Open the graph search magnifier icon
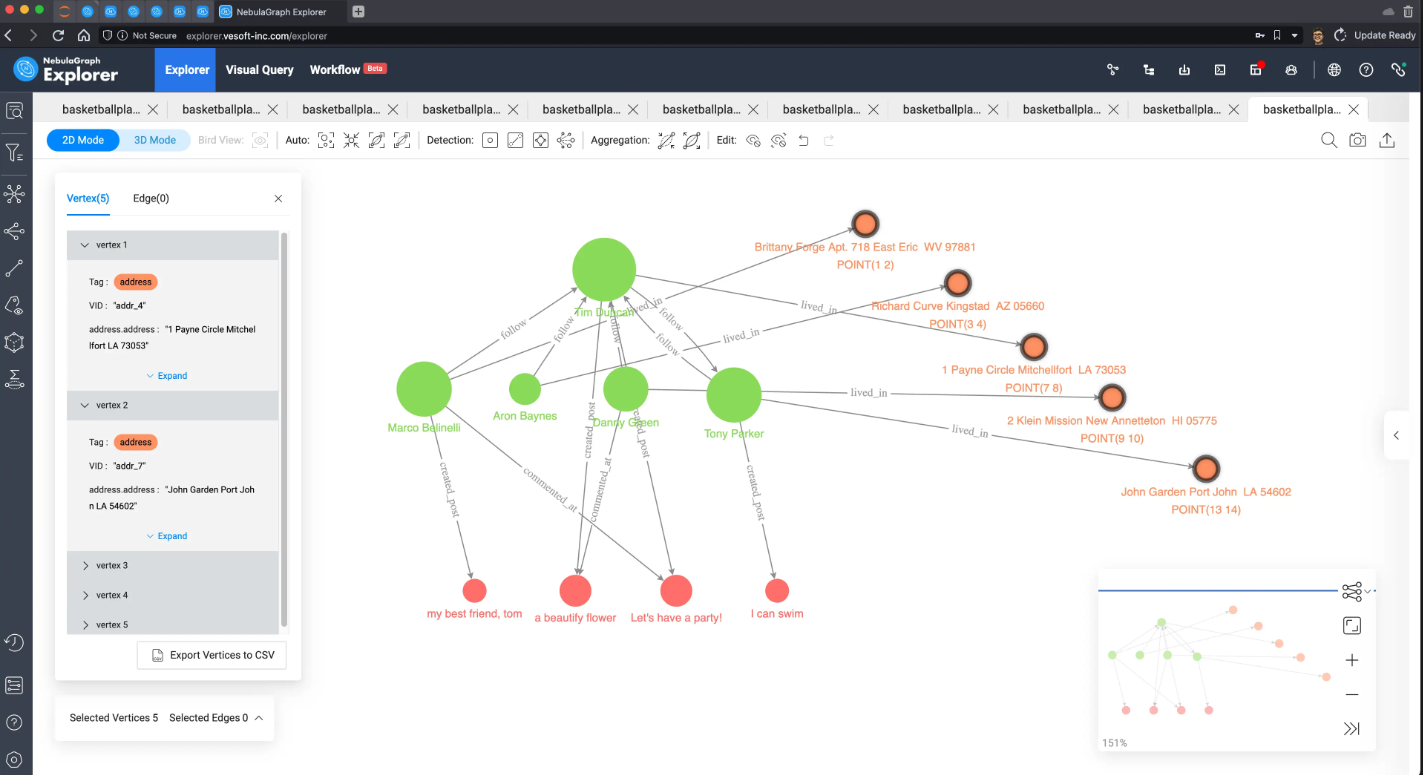 (1329, 140)
